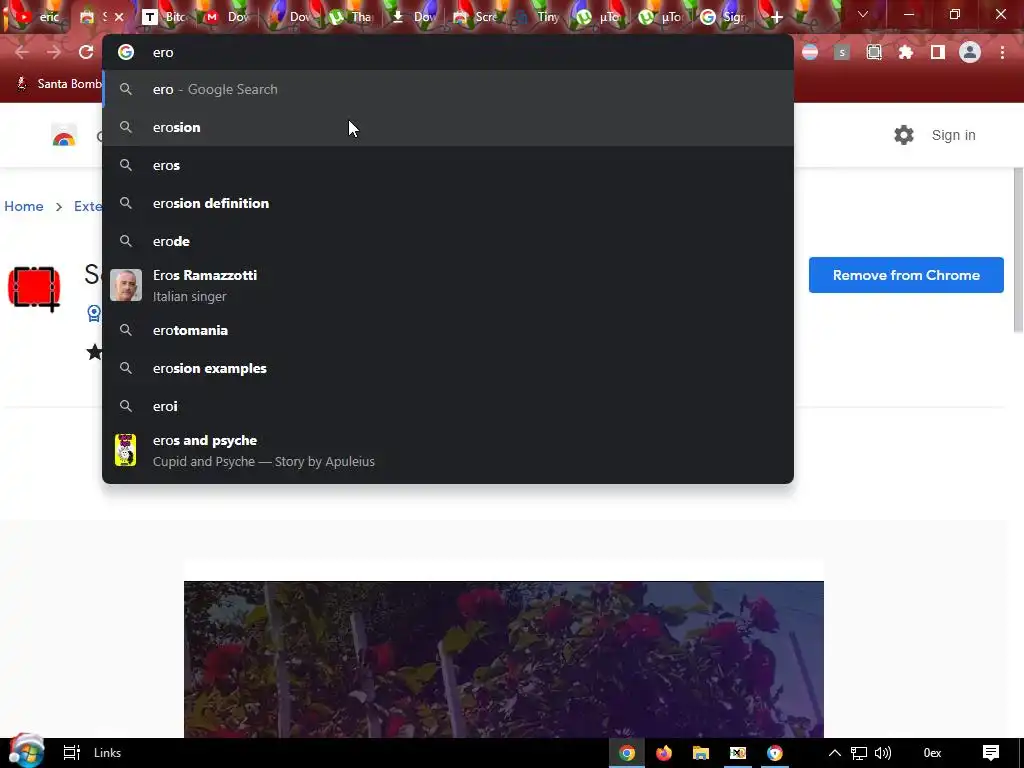Select the 'eroi' suggestion
1024x768 pixels.
coord(448,406)
